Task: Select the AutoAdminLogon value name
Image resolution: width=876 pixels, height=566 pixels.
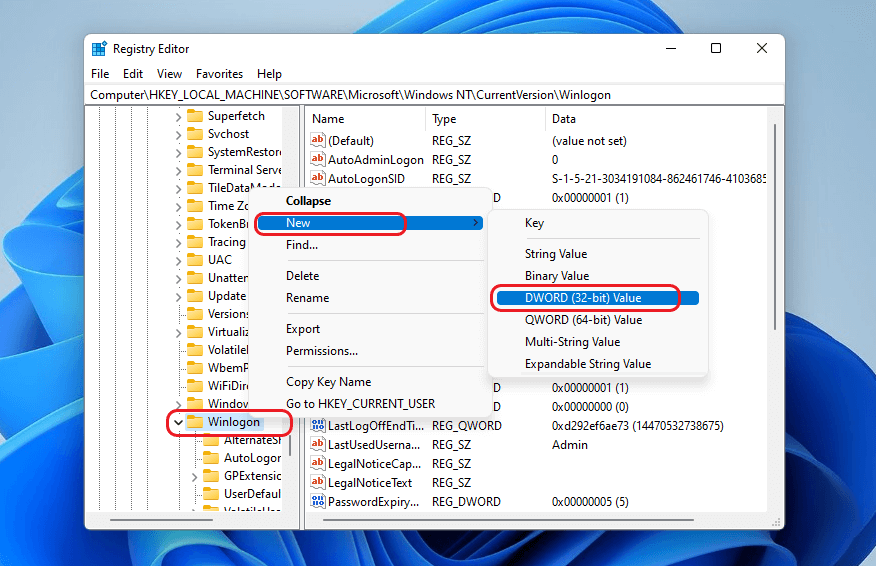Action: click(x=375, y=160)
